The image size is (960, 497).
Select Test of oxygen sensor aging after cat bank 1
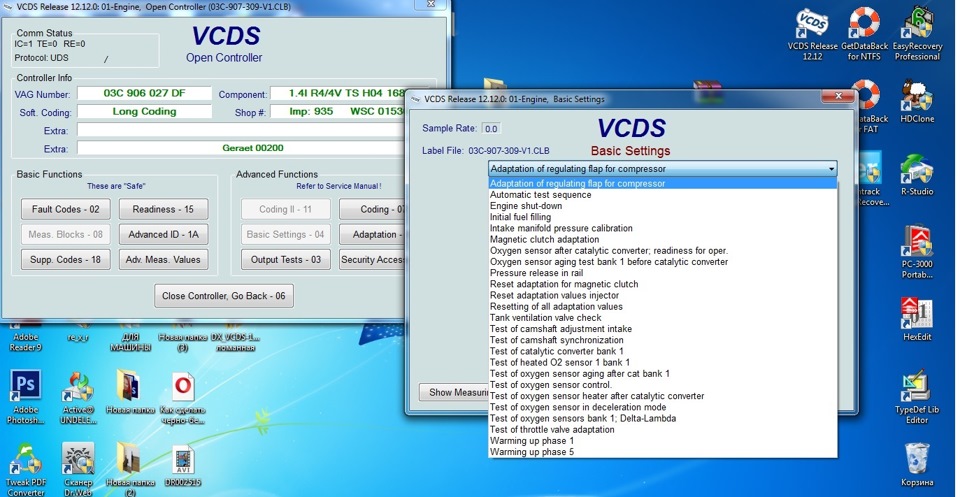coord(662,373)
